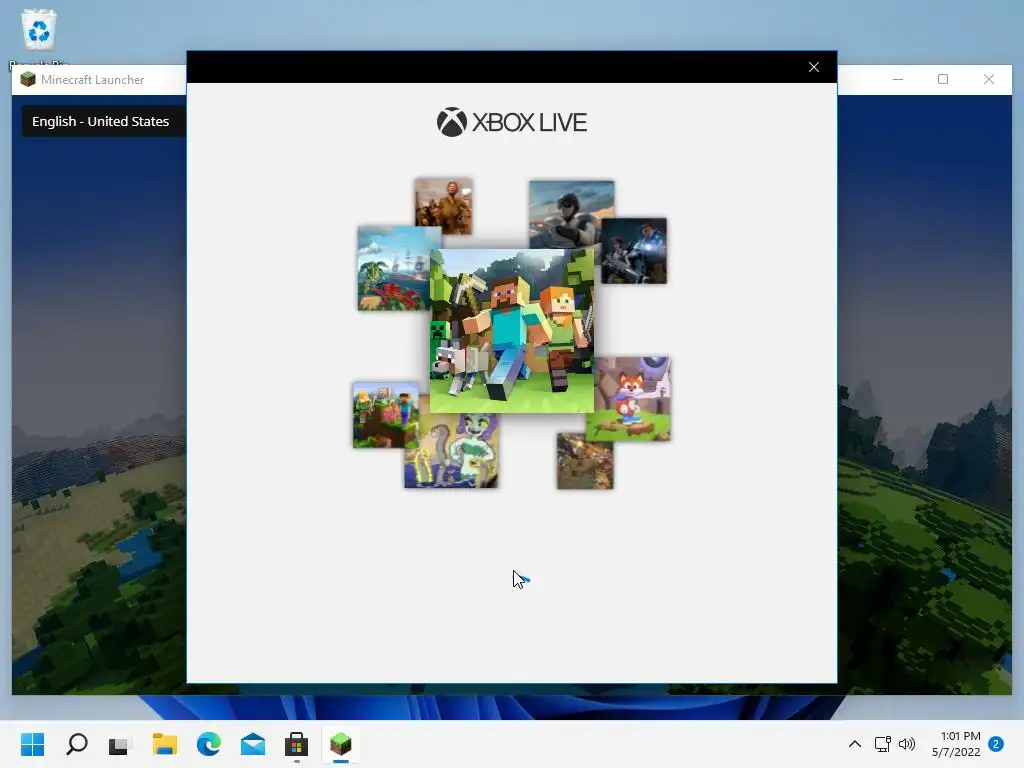Click the Minecraft Launcher taskbar icon
Screen dimensions: 1024x768
coord(341,744)
